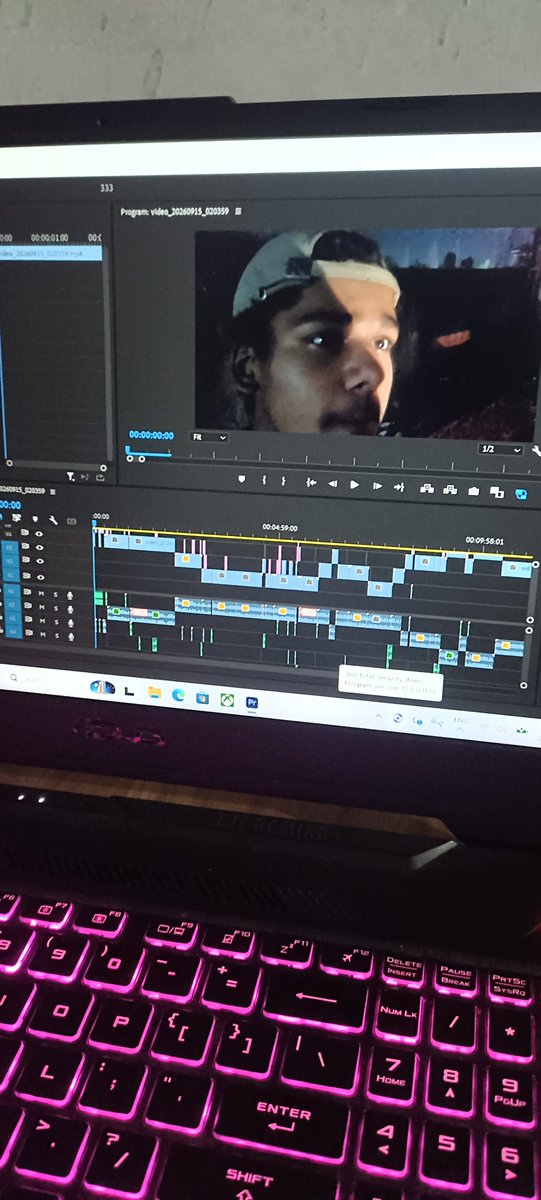Solo audio track A2
Screen dimensions: 541x1200
(x=56, y=608)
